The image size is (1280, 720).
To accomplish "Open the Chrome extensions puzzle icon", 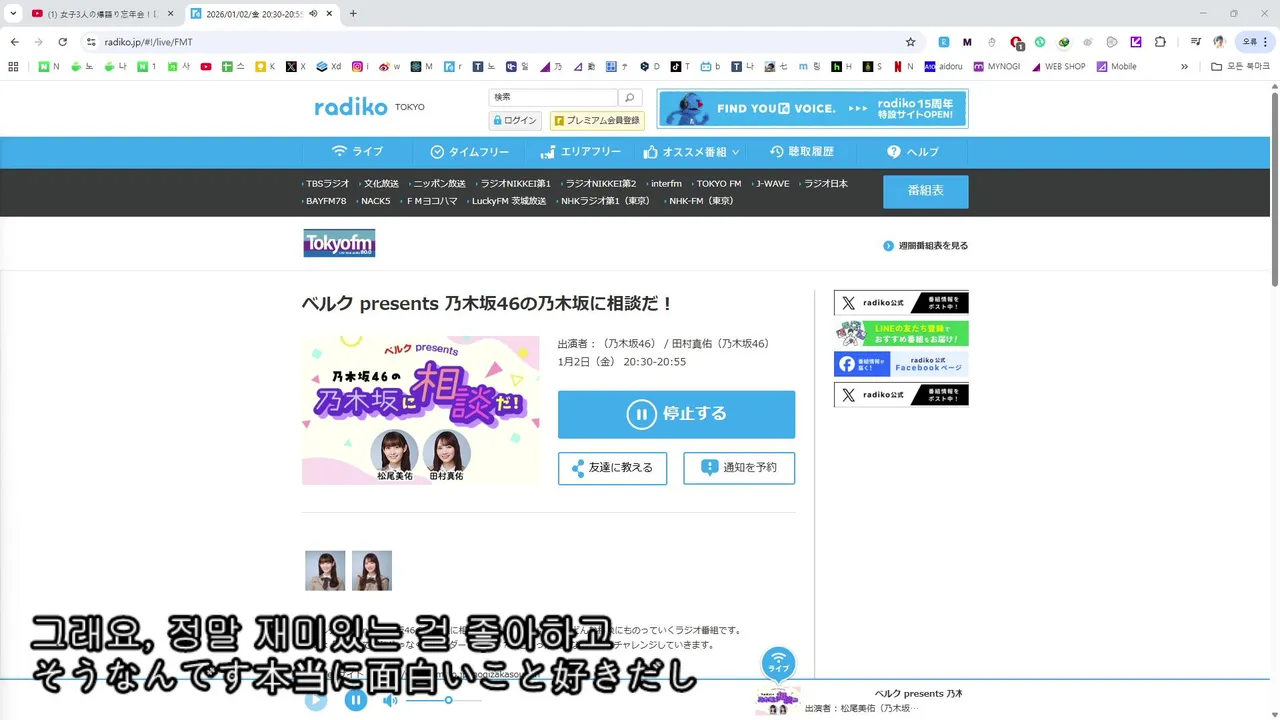I will 1160,42.
